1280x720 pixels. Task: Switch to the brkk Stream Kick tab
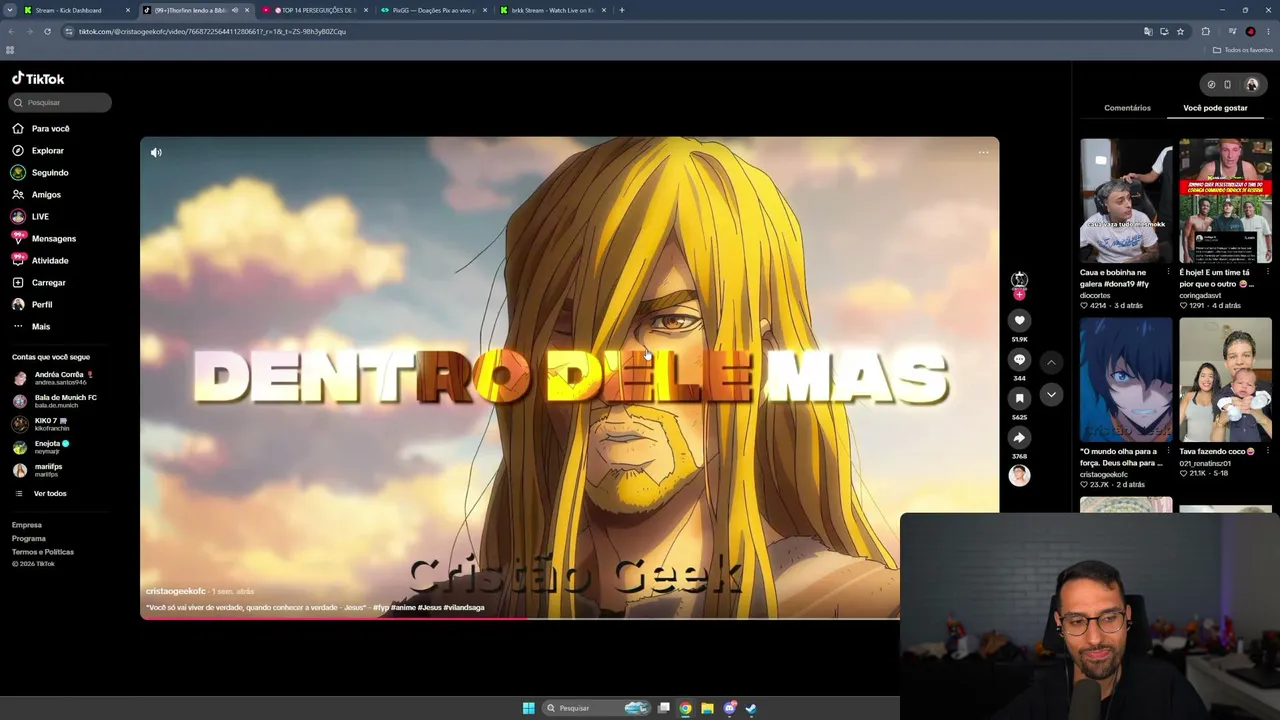tap(554, 10)
